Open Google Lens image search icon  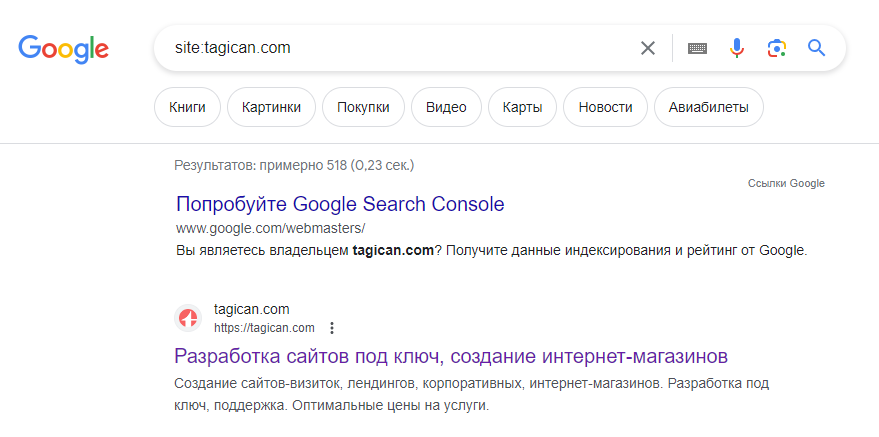776,48
